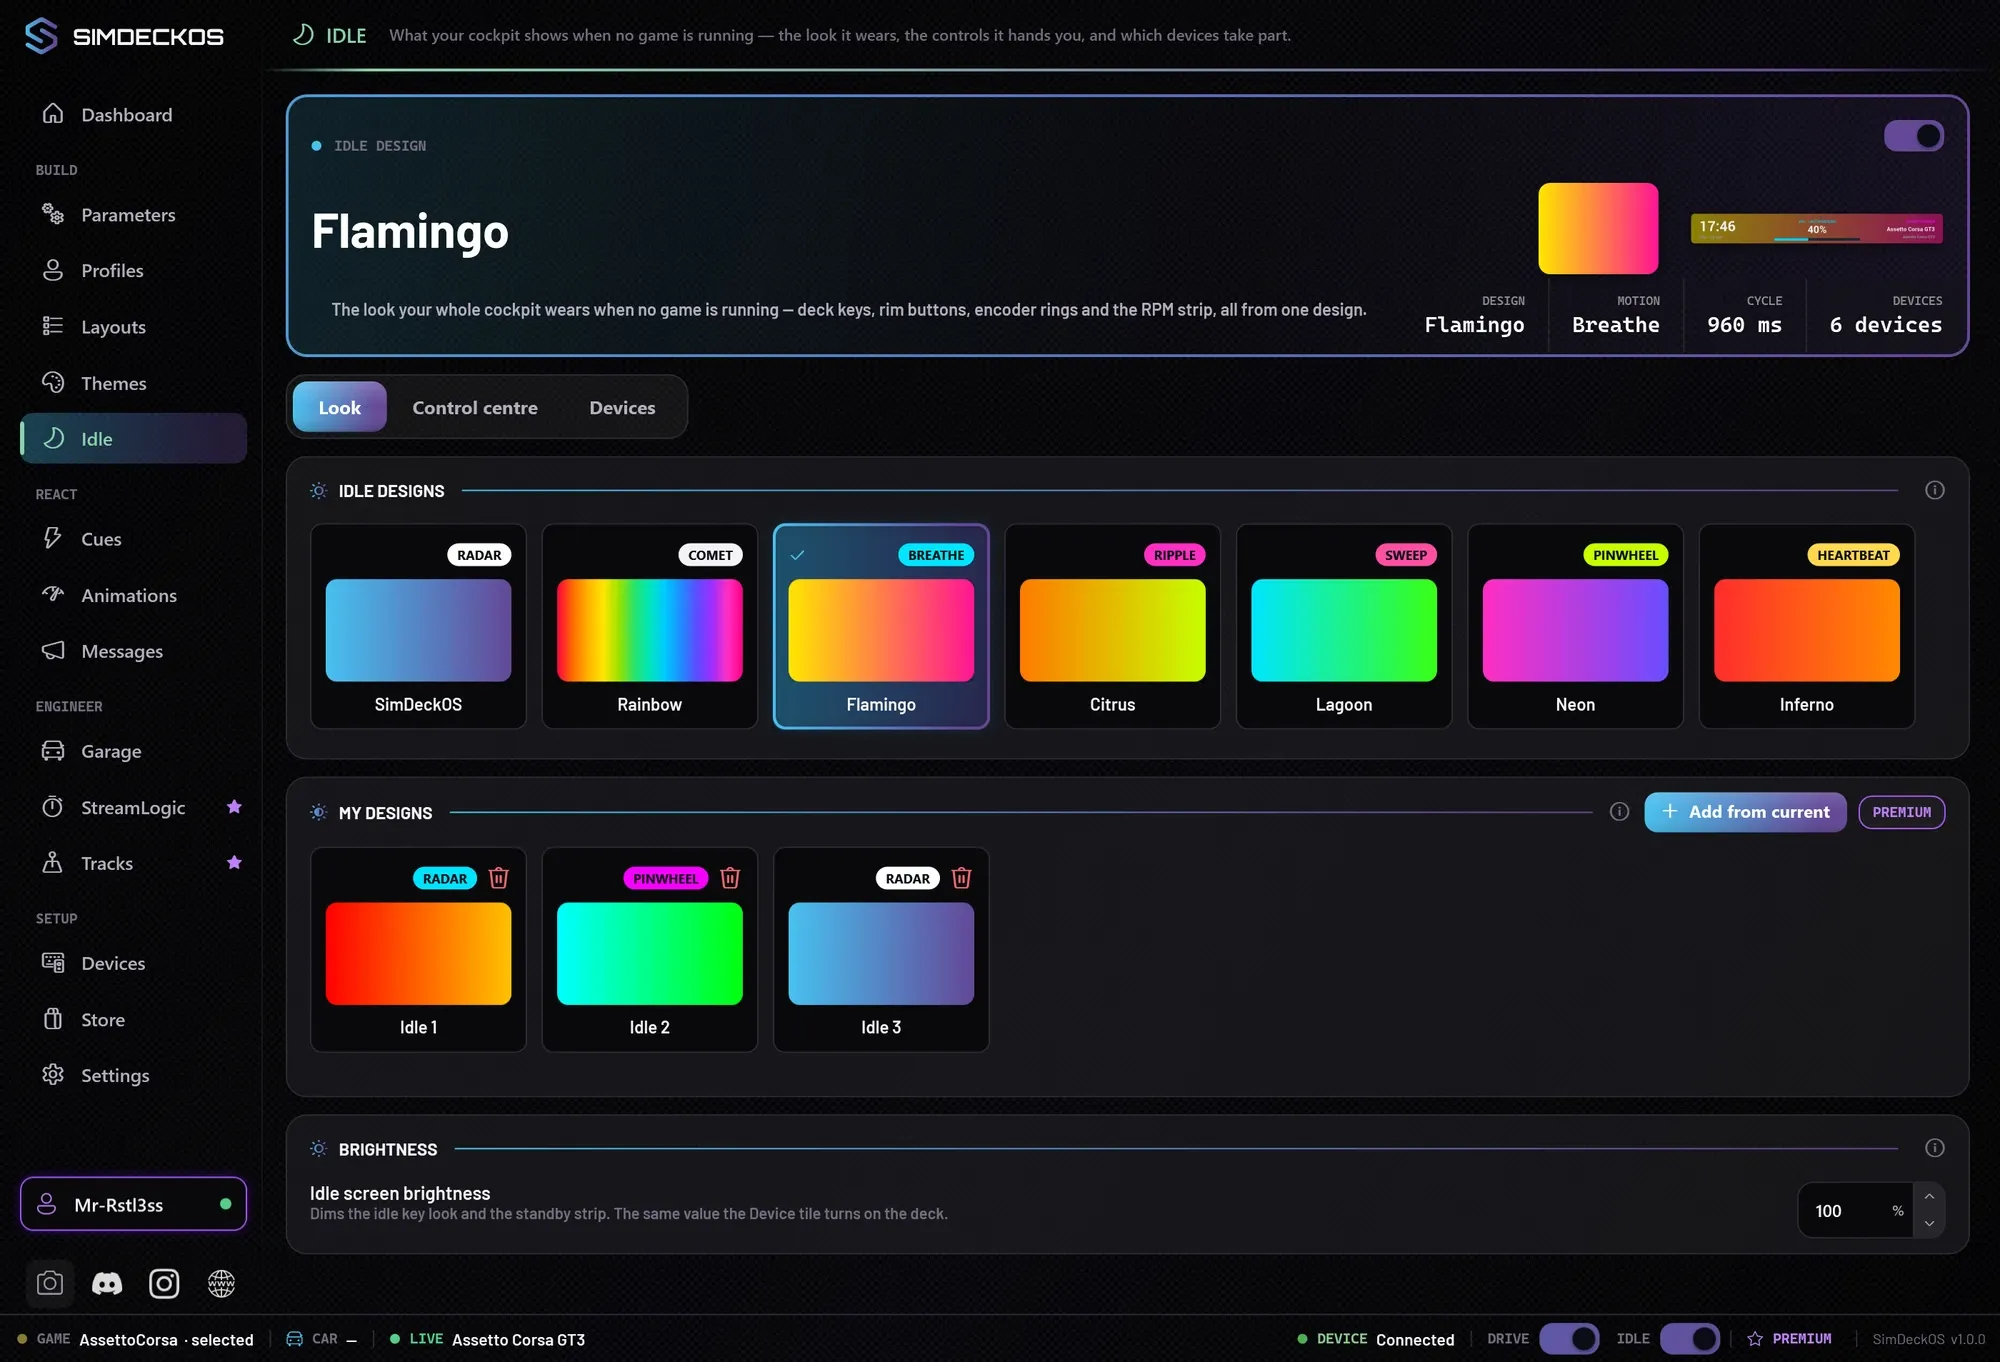Open Cues in the React section
Viewport: 2000px width, 1362px height.
coord(133,539)
